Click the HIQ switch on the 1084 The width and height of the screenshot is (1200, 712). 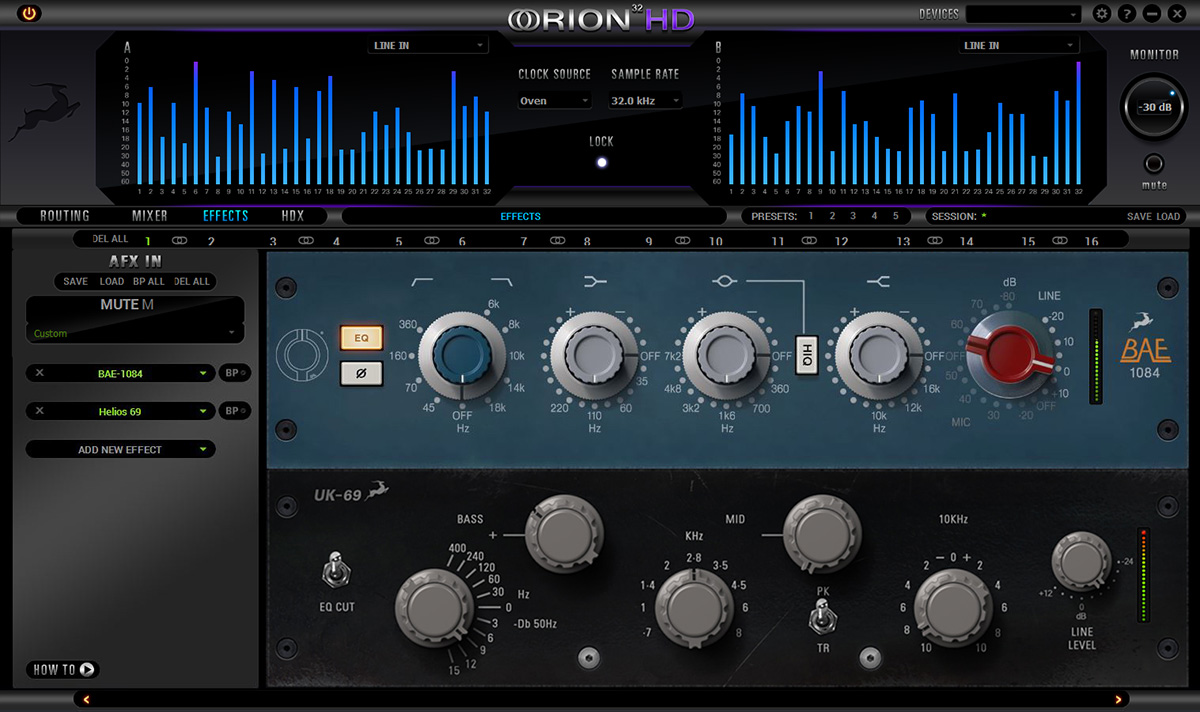[x=806, y=354]
